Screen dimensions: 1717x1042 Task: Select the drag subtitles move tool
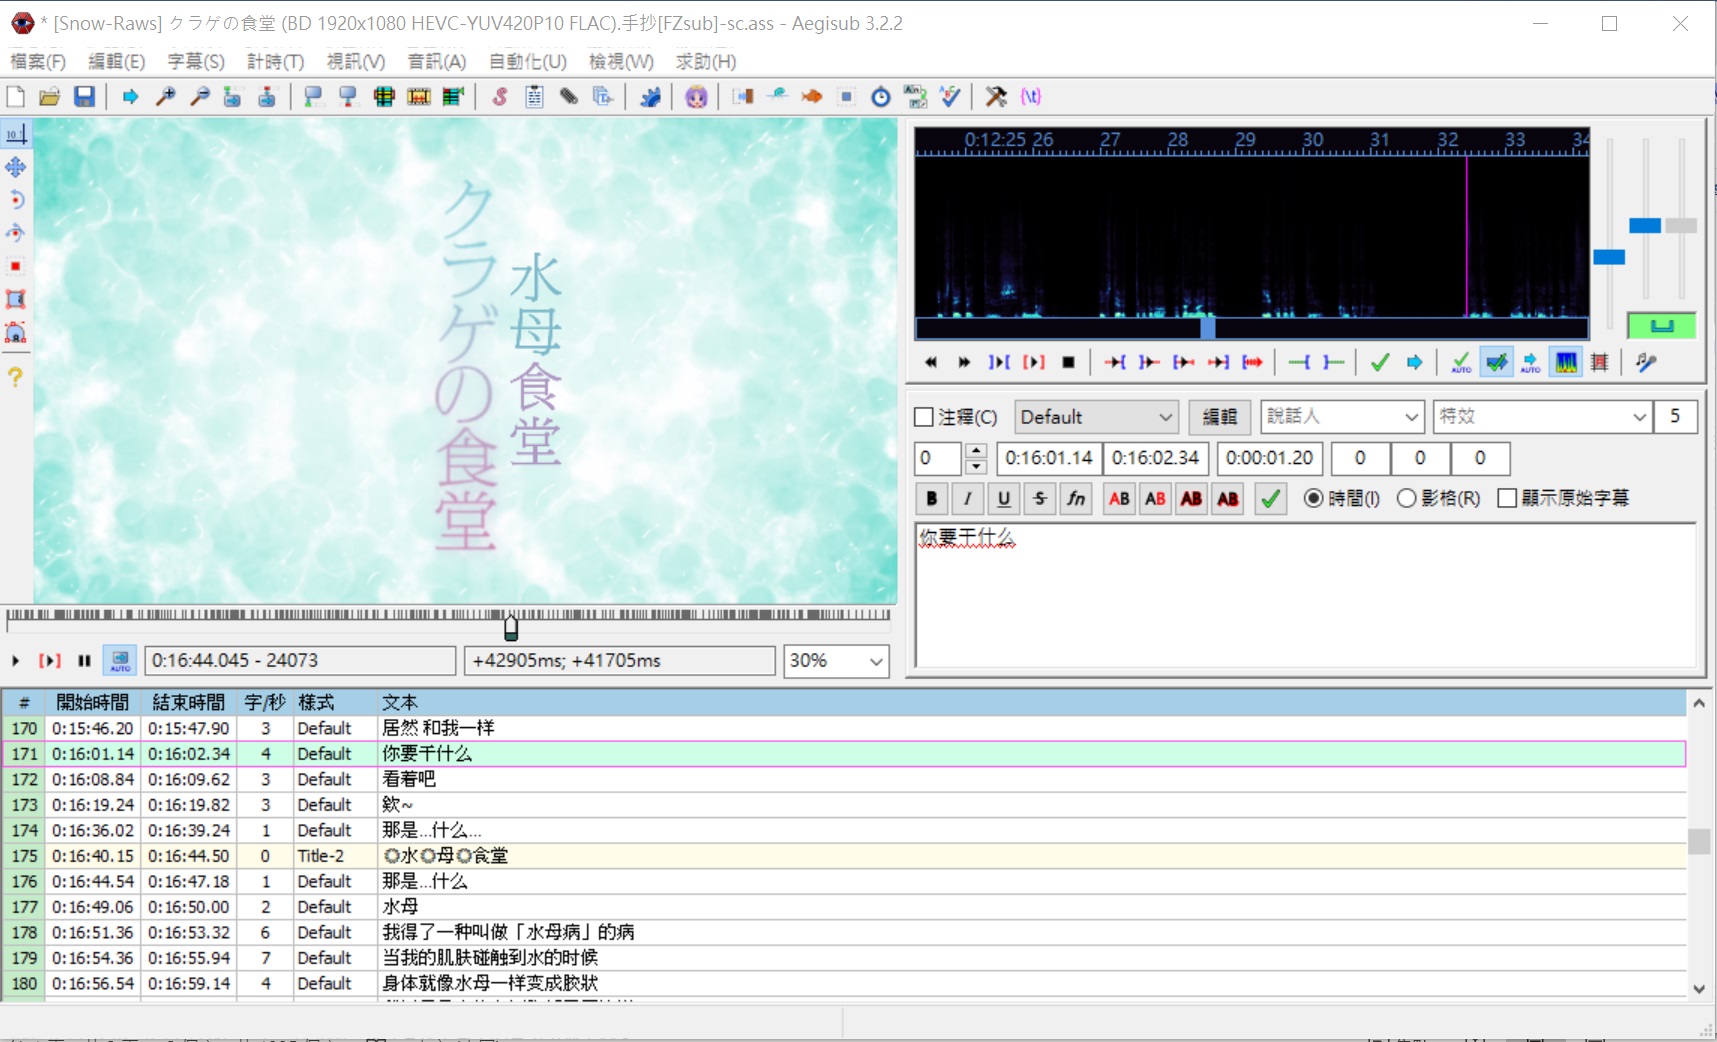pyautogui.click(x=16, y=167)
